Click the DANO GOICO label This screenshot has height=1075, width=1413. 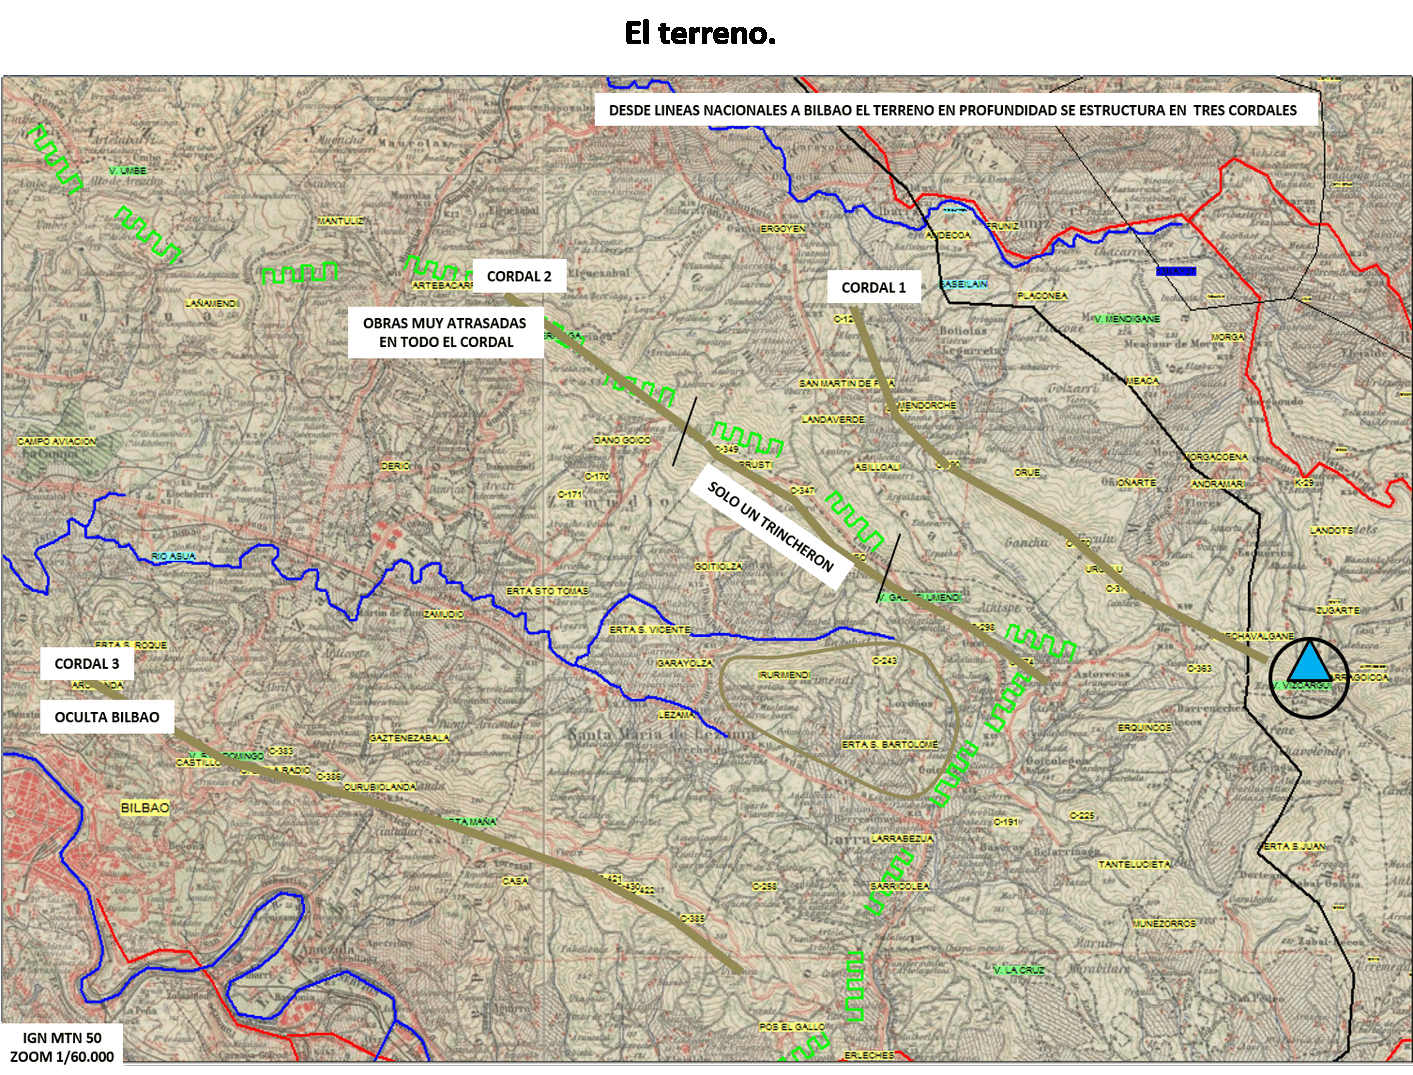(622, 440)
